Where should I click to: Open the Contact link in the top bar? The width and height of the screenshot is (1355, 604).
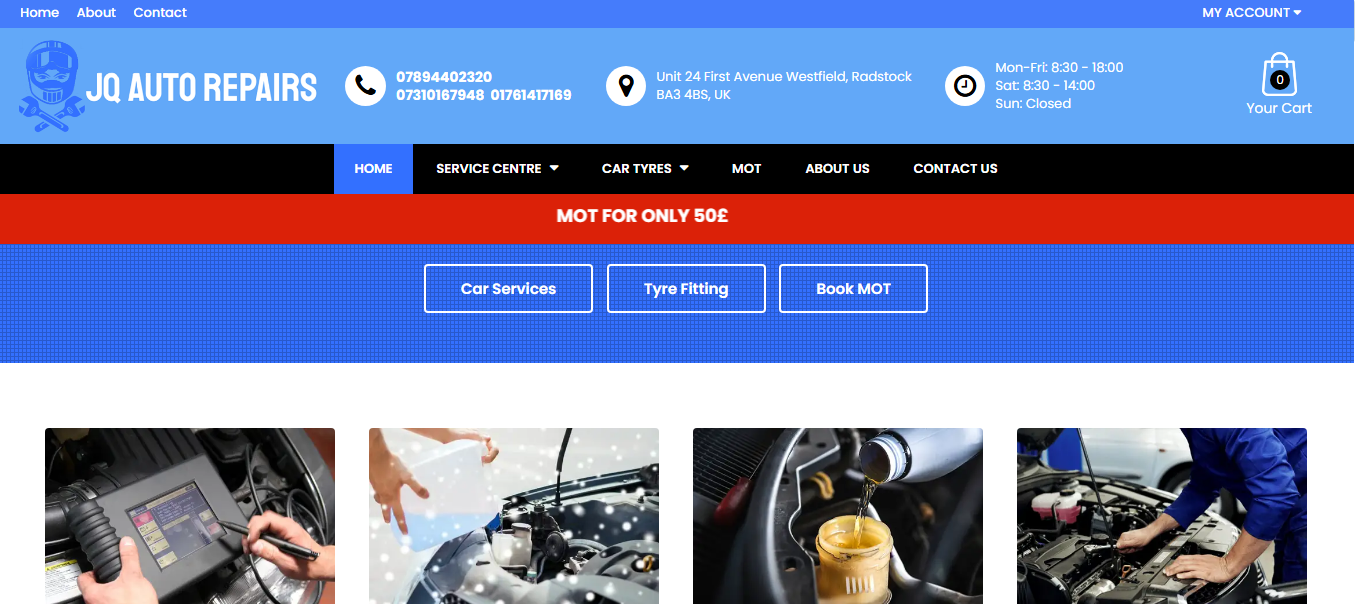pos(160,13)
